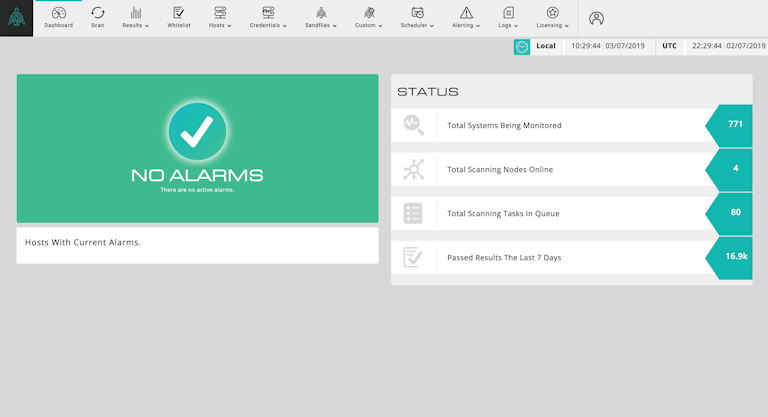The width and height of the screenshot is (768, 417).
Task: Click the Logs document icon
Action: (x=508, y=13)
